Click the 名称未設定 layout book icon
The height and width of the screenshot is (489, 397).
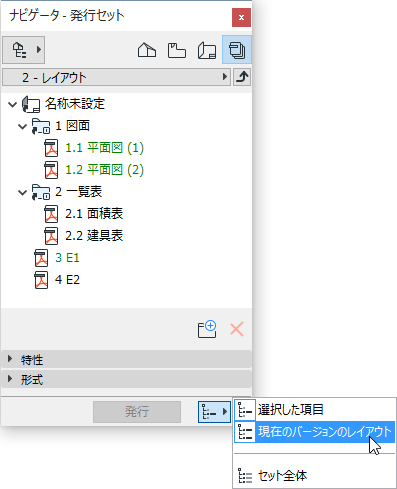[x=31, y=104]
